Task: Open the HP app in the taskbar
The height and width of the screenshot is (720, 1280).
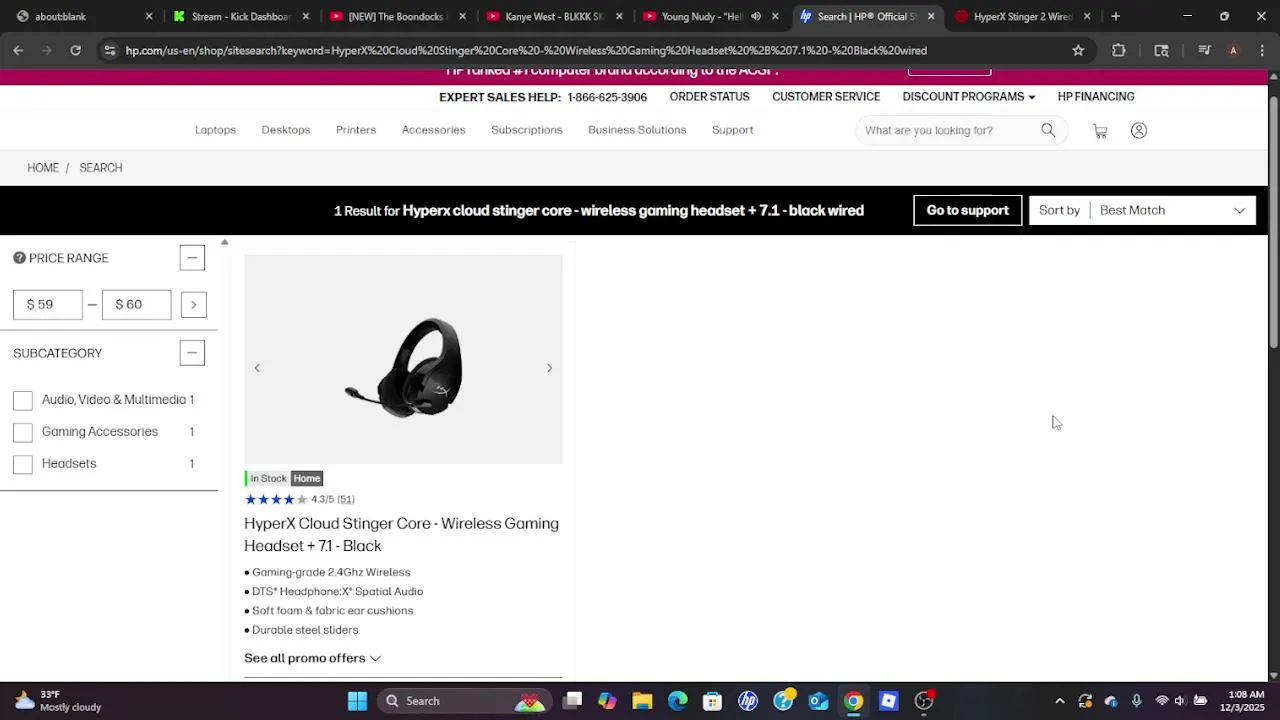Action: pos(748,701)
